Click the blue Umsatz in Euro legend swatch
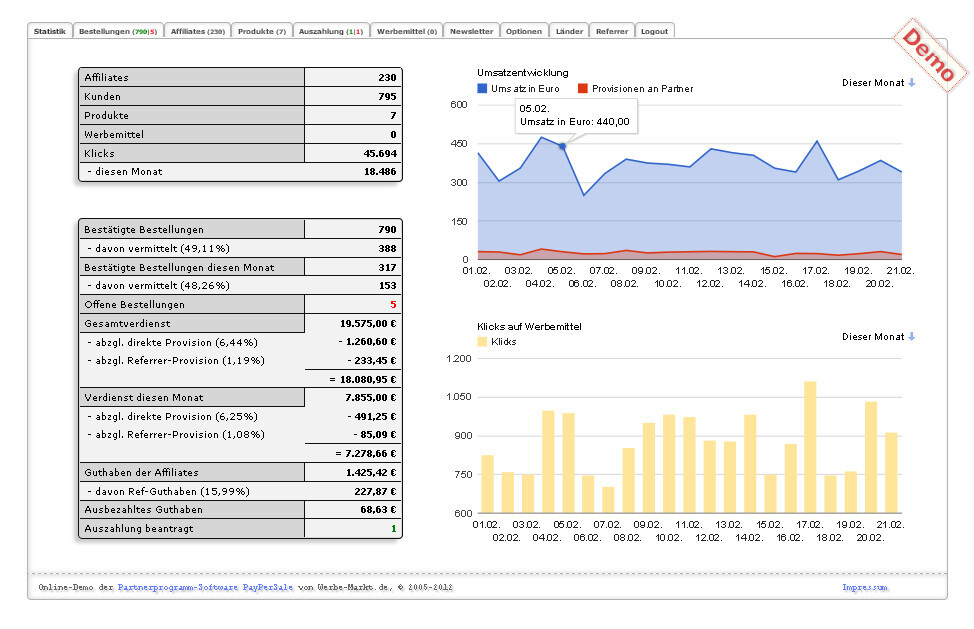Viewport: 974px width, 629px height. pos(482,89)
